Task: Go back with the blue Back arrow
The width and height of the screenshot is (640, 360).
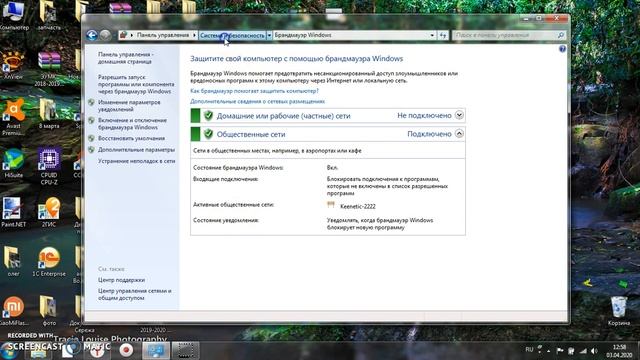Action: pos(92,36)
